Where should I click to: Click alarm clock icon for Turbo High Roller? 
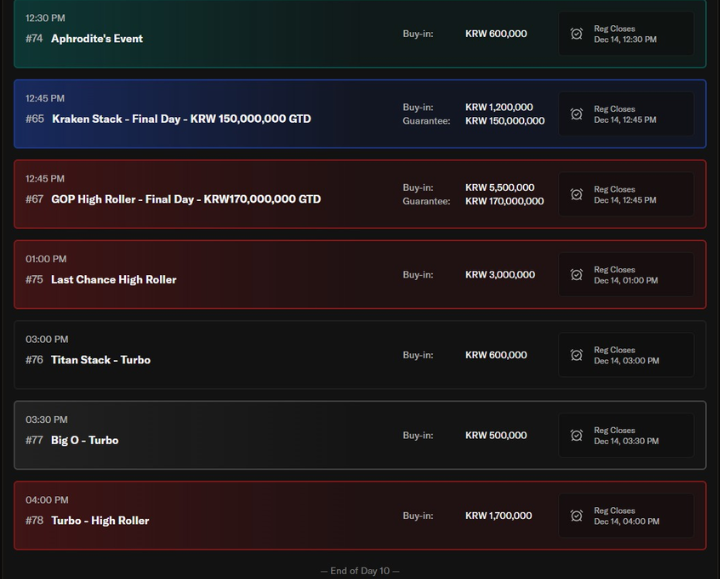coord(577,516)
